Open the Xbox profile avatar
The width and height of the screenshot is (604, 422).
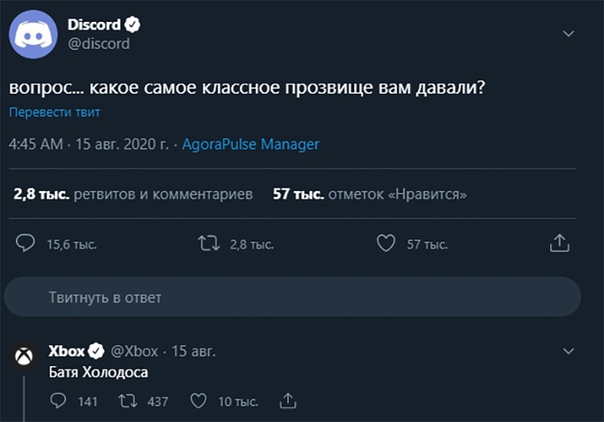[24, 356]
